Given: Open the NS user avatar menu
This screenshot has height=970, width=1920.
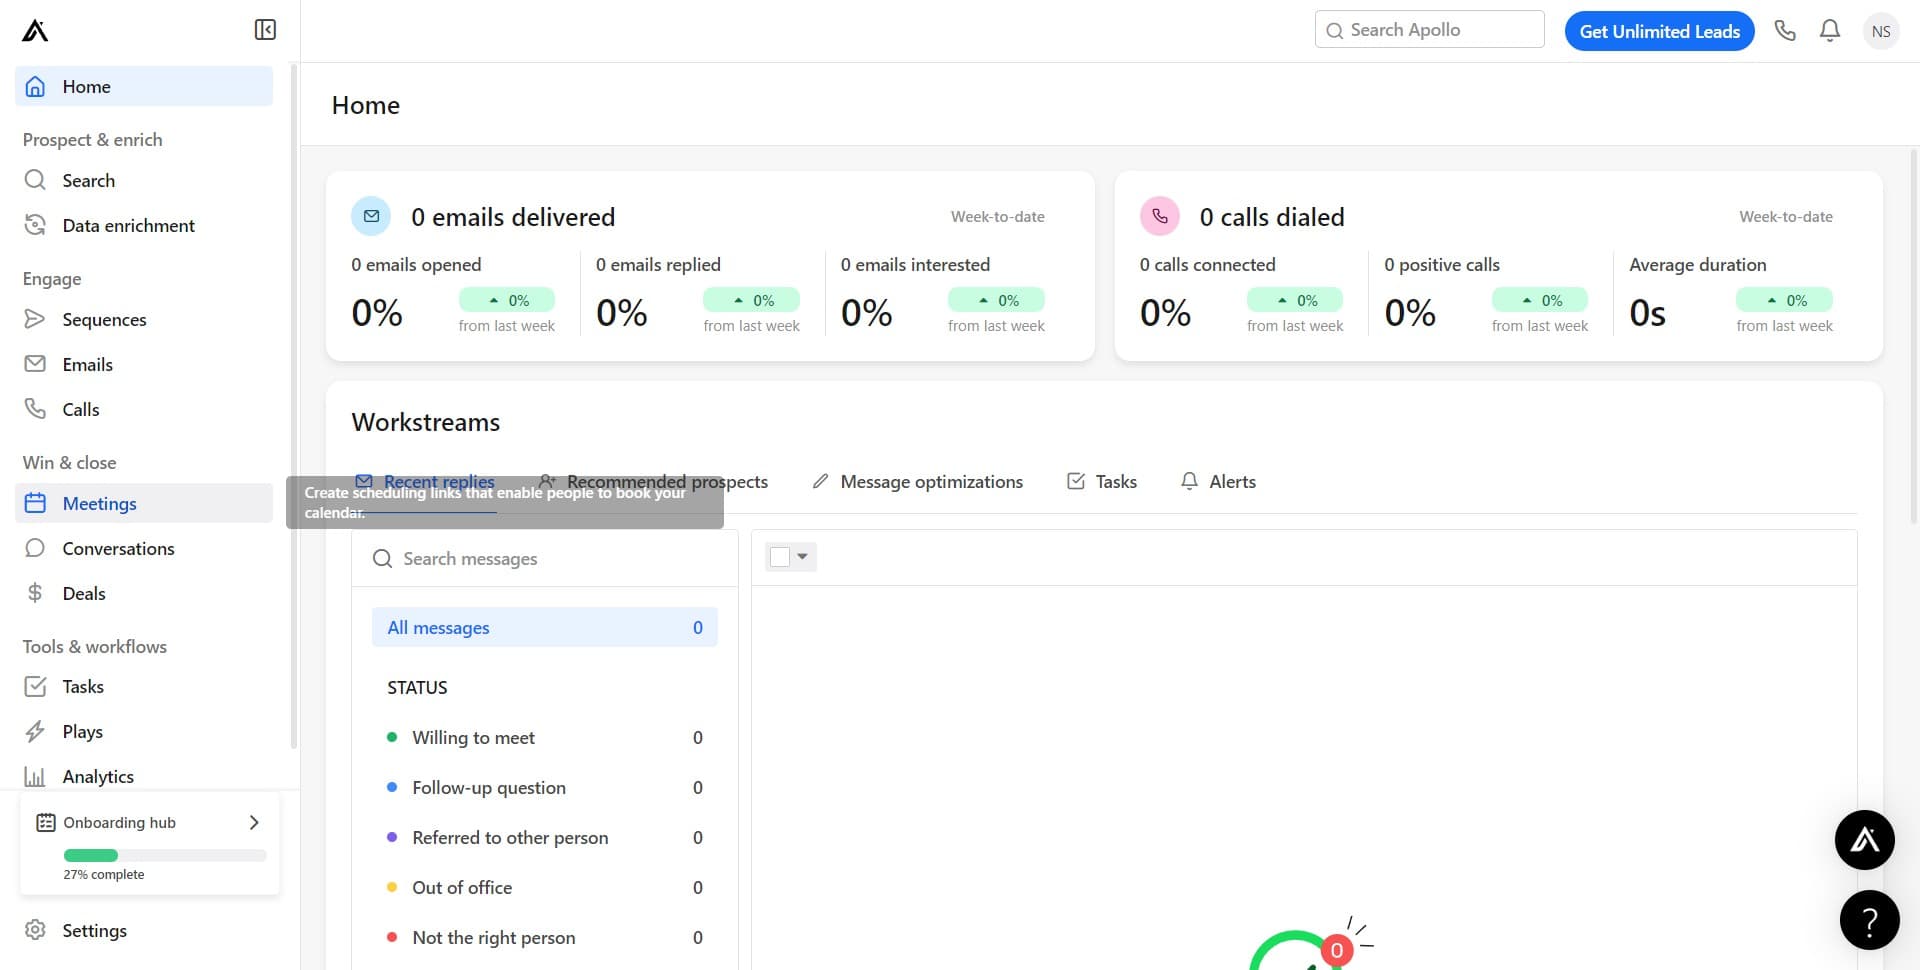Looking at the screenshot, I should coord(1880,31).
